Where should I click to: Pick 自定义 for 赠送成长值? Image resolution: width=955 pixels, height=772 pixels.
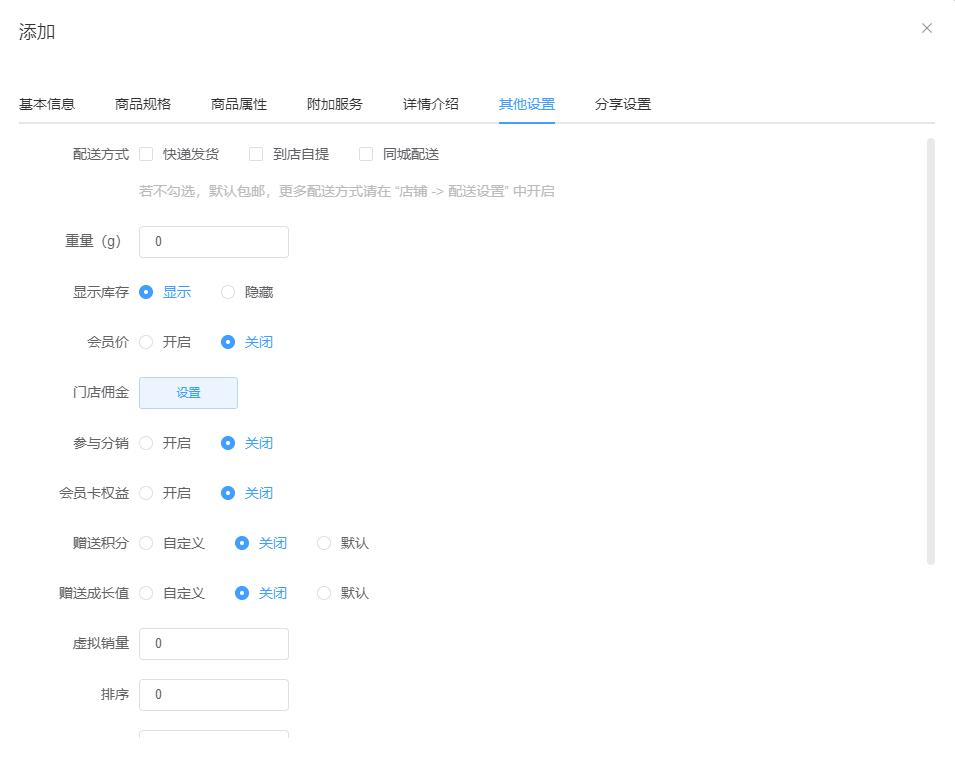click(x=146, y=593)
